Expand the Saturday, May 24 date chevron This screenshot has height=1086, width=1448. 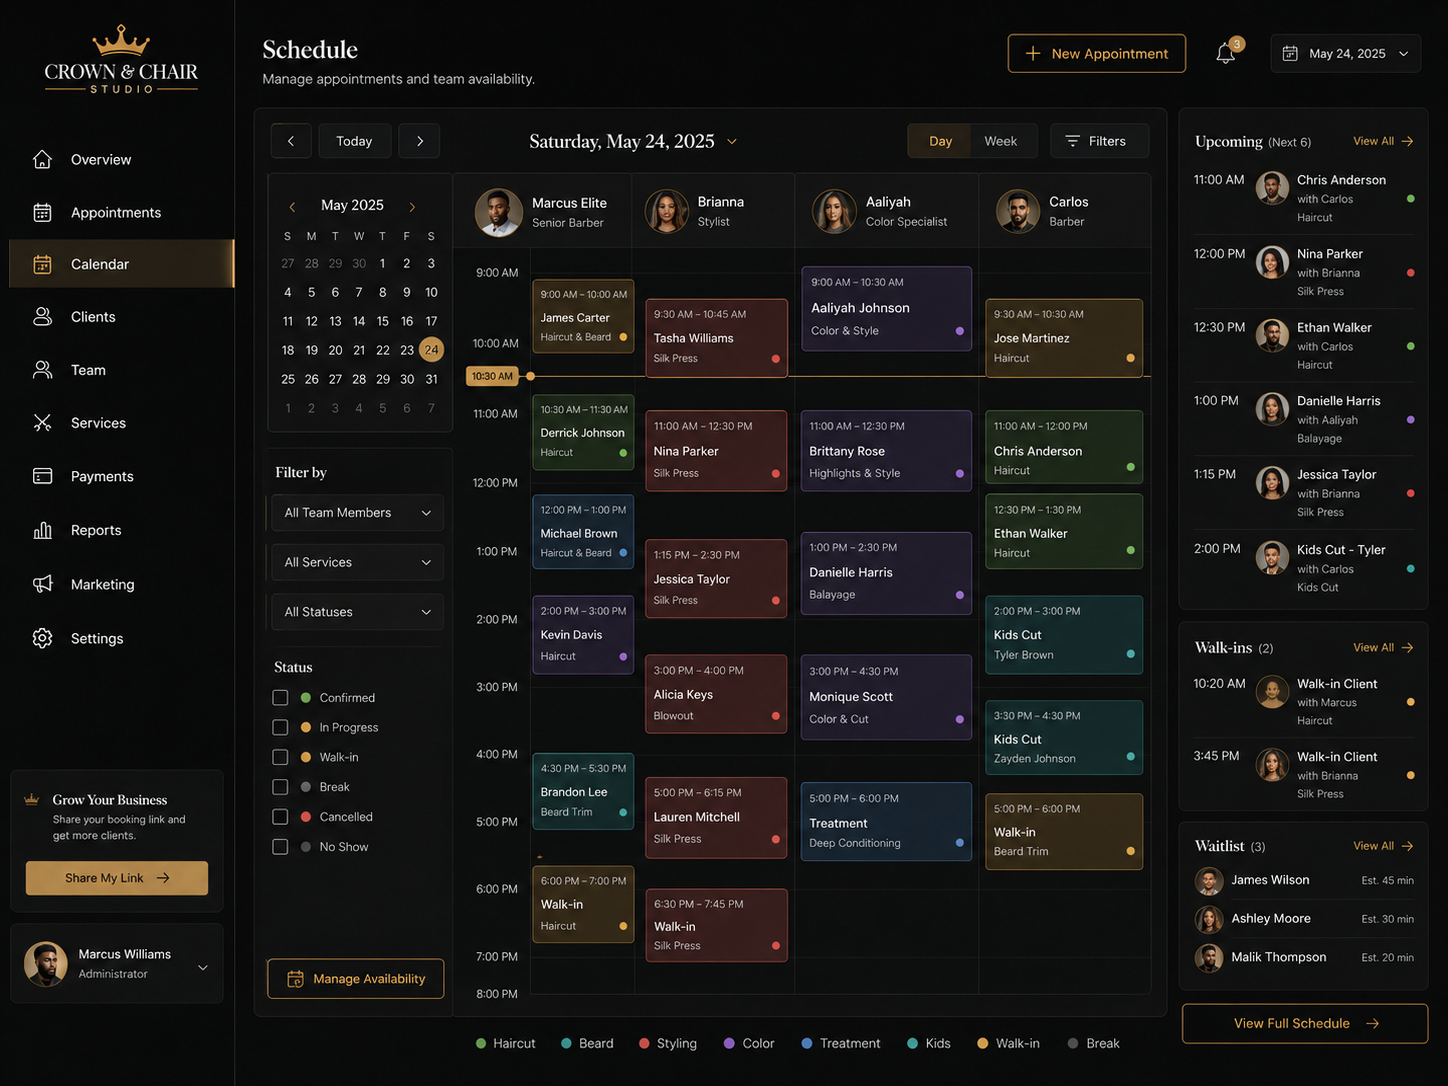732,142
